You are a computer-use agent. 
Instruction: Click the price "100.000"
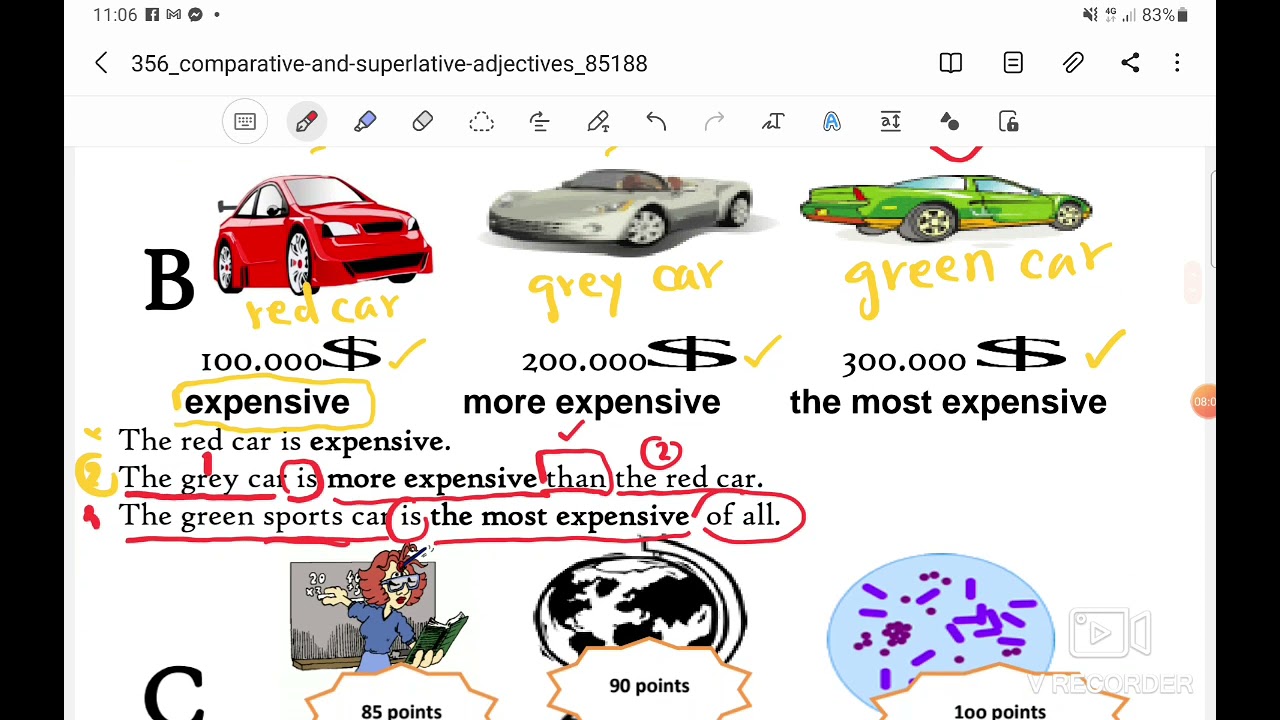[261, 361]
